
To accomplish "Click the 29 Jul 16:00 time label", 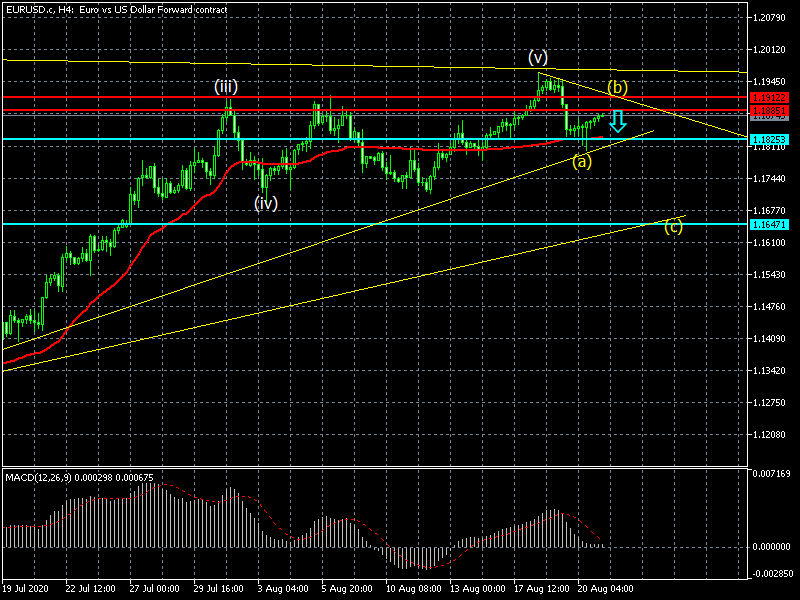I will click(217, 590).
